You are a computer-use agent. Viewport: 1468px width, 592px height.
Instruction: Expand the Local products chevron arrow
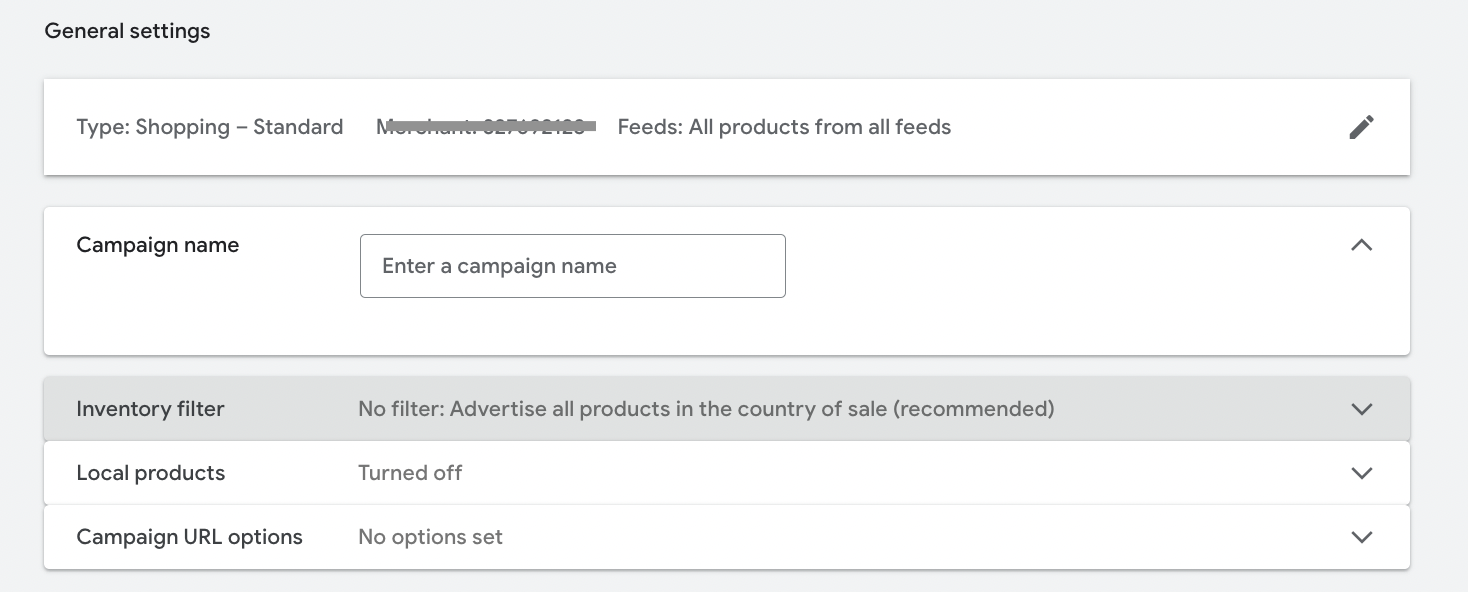(x=1361, y=473)
